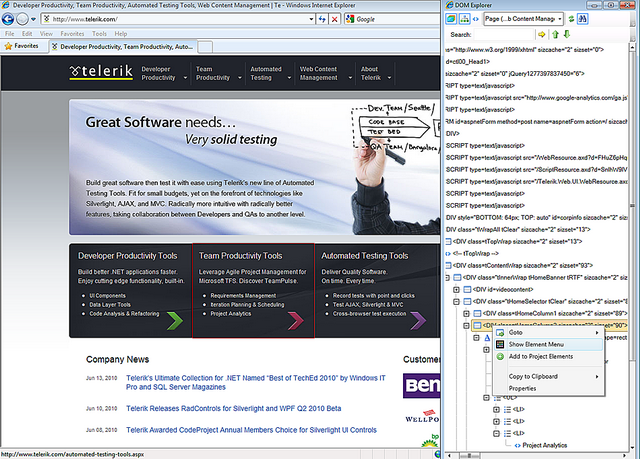
Task: Select Add to Project Elements in the context menu
Action: (x=548, y=357)
